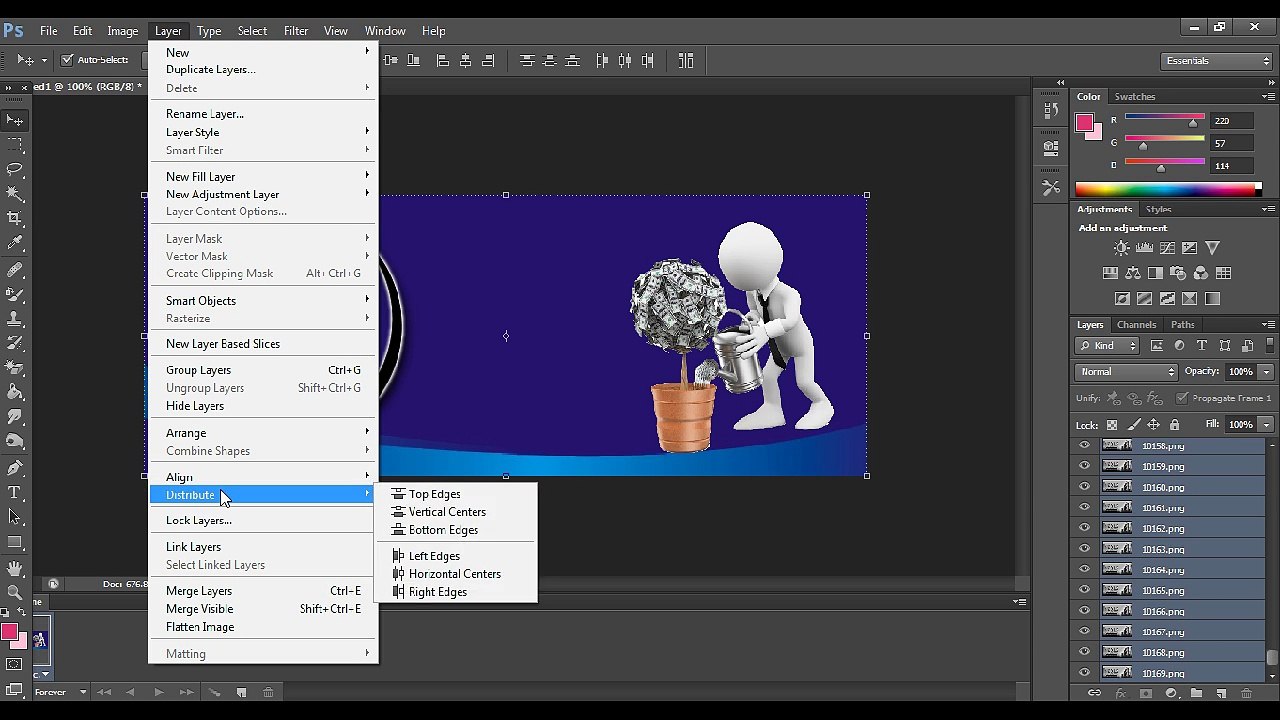
Task: Toggle Propagate Frame 1 checkbox
Action: (x=1183, y=398)
